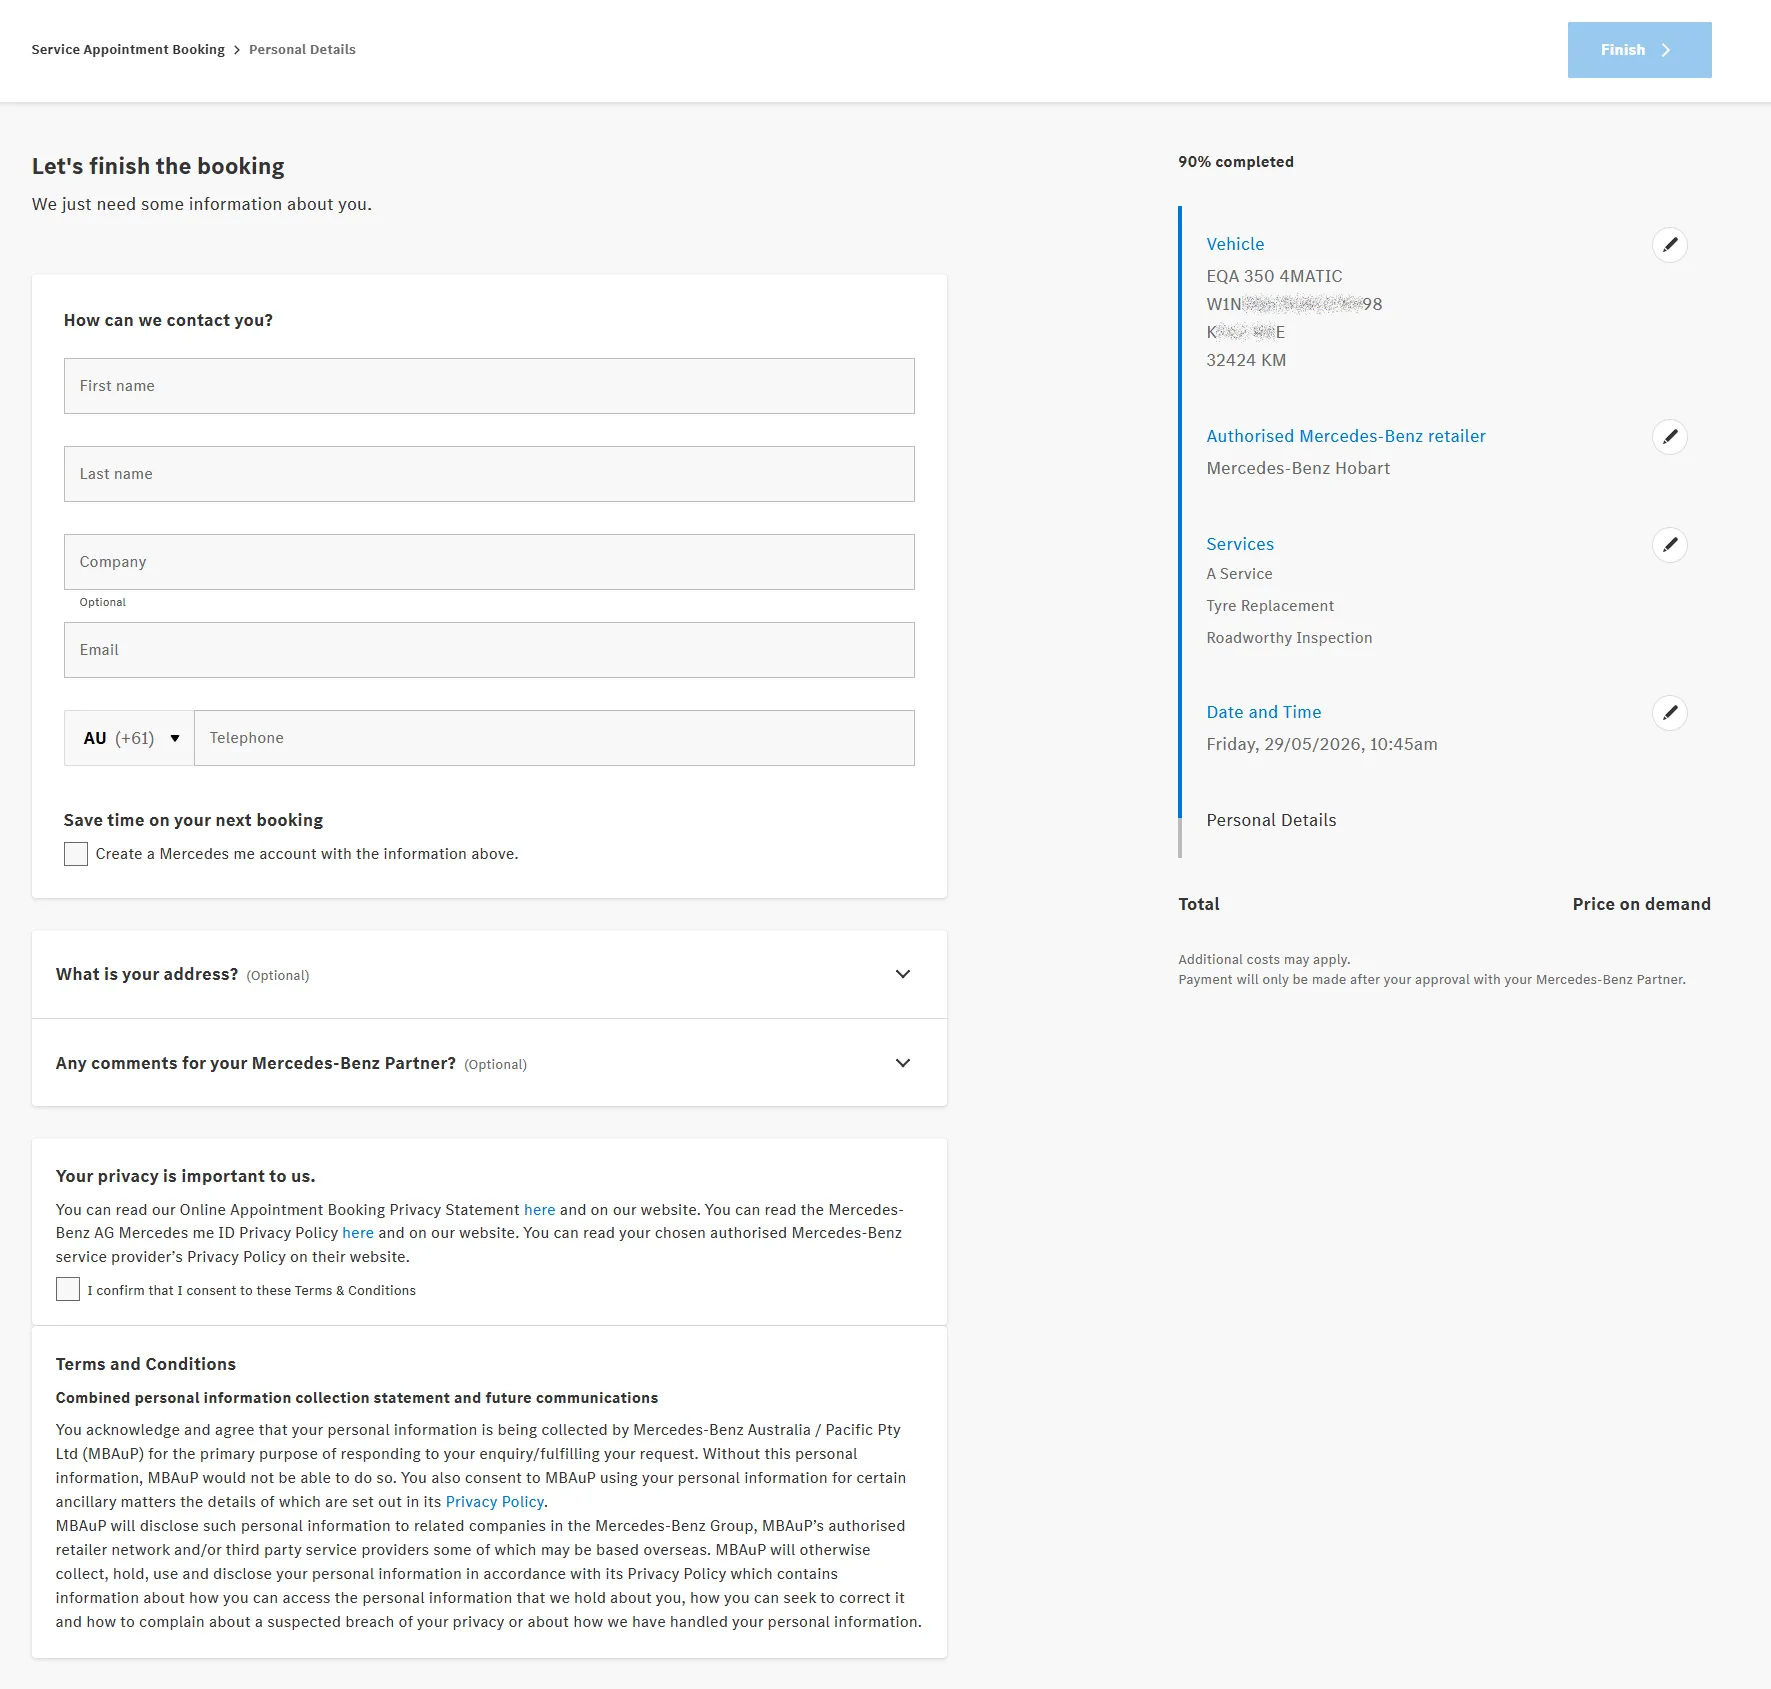1771x1689 pixels.
Task: Open the Date and Time step link
Action: [1264, 712]
